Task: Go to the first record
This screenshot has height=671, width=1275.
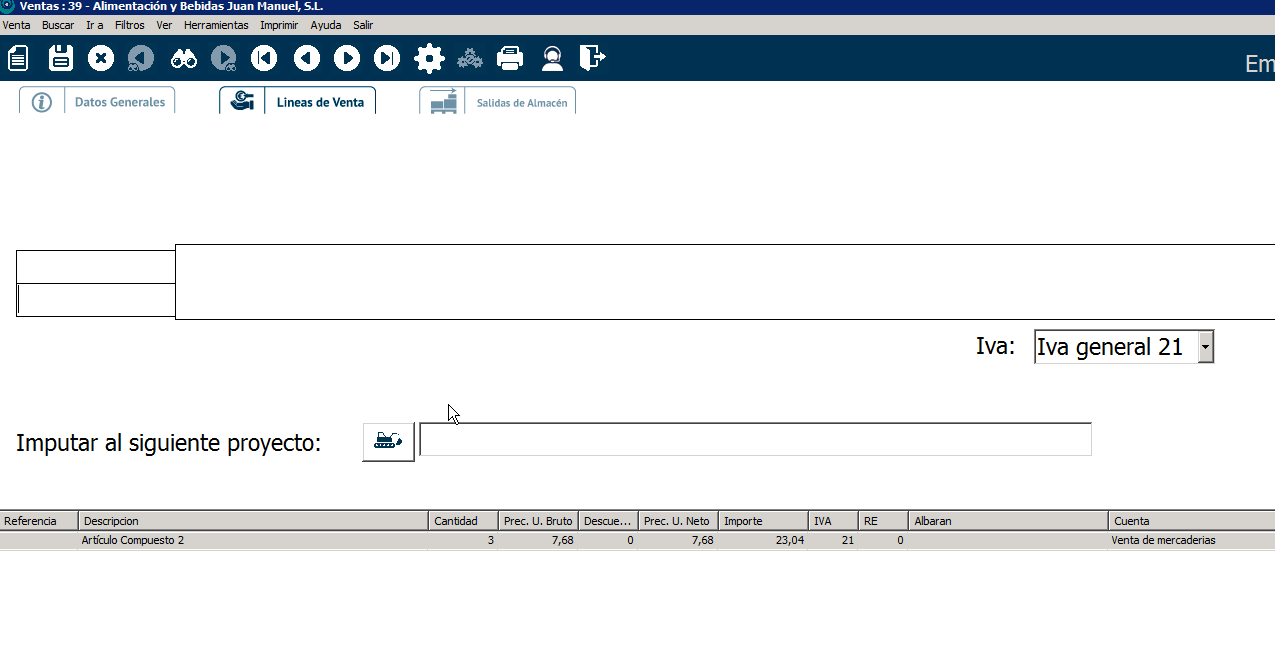Action: 264,58
